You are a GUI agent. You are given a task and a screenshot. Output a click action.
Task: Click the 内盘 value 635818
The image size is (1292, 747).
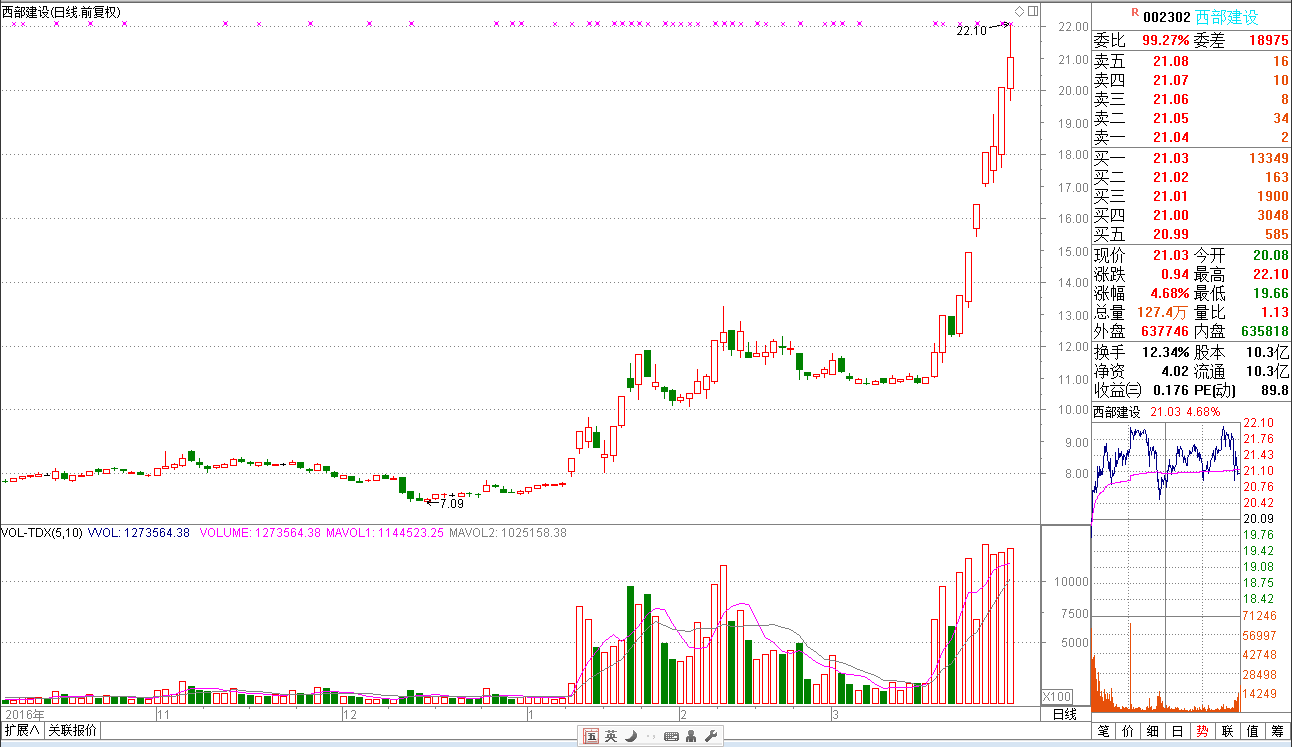point(1264,331)
